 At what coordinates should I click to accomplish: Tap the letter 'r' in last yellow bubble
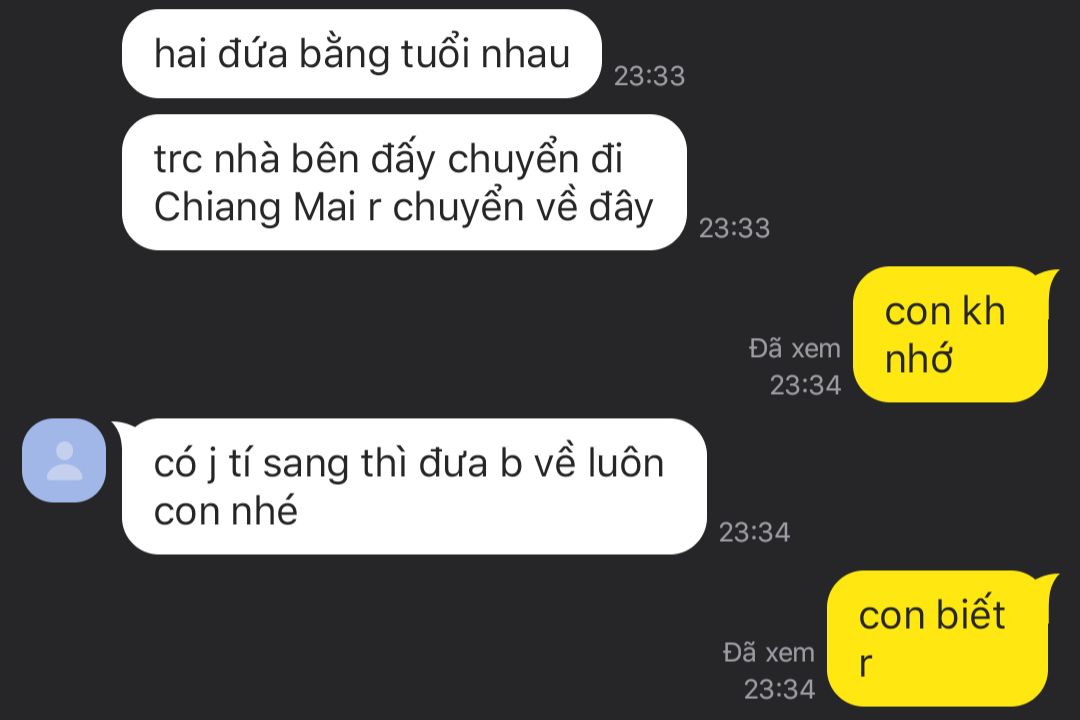coord(866,664)
